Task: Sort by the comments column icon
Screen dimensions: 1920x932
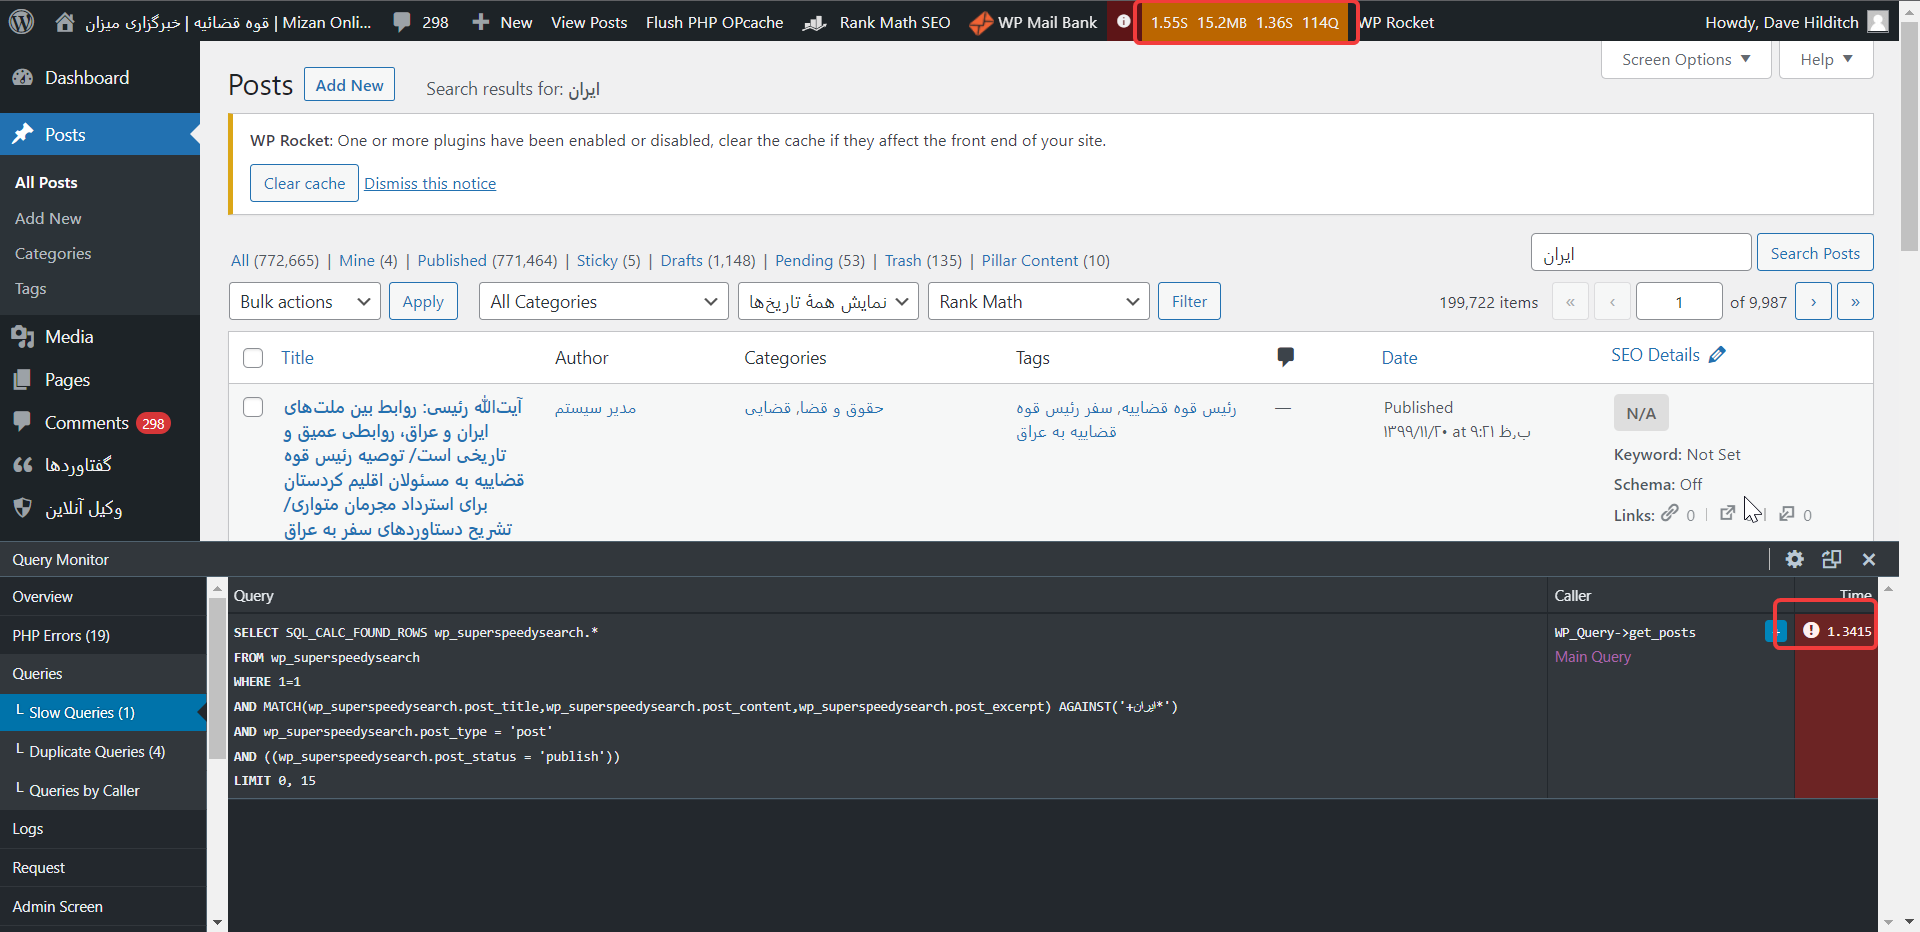Action: pyautogui.click(x=1286, y=357)
